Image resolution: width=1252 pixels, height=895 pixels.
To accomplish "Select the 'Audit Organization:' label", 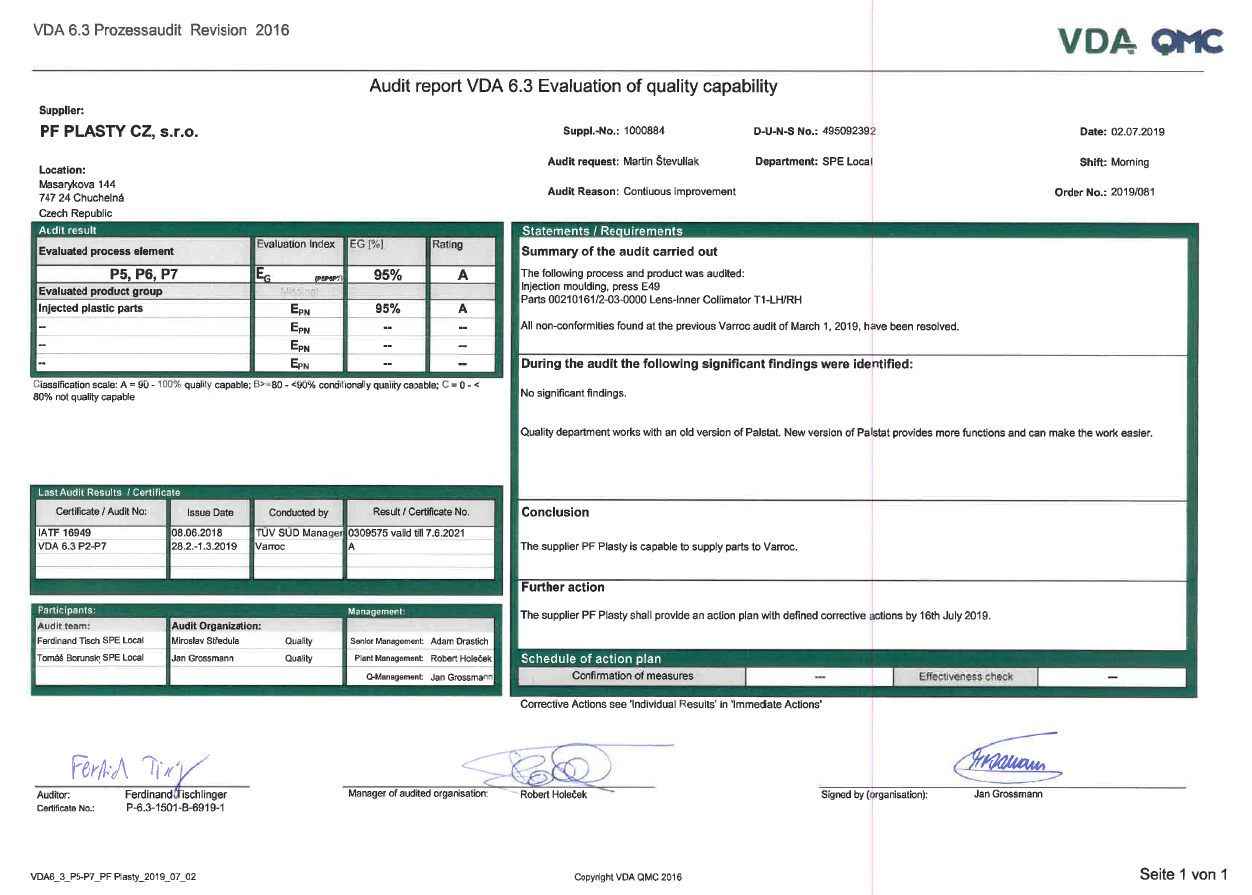I will pos(217,625).
